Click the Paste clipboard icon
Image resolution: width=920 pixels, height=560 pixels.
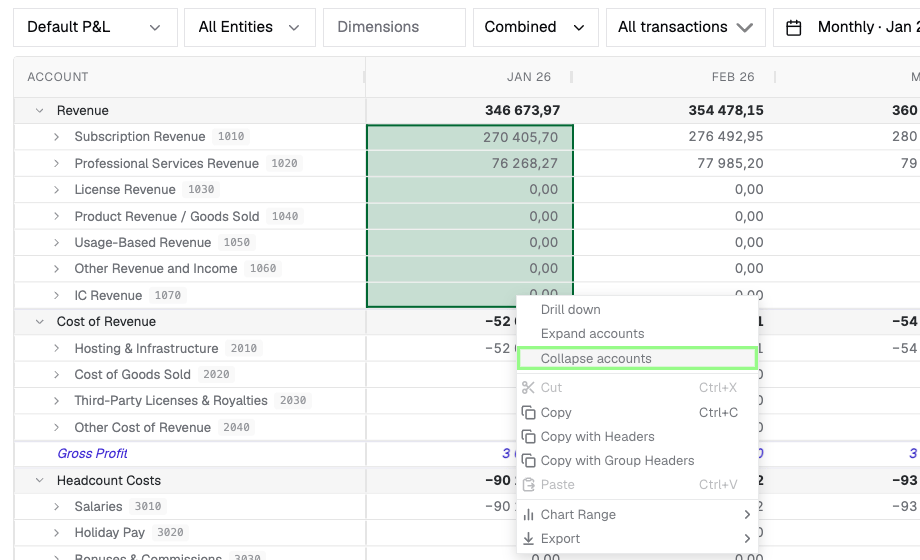528,485
